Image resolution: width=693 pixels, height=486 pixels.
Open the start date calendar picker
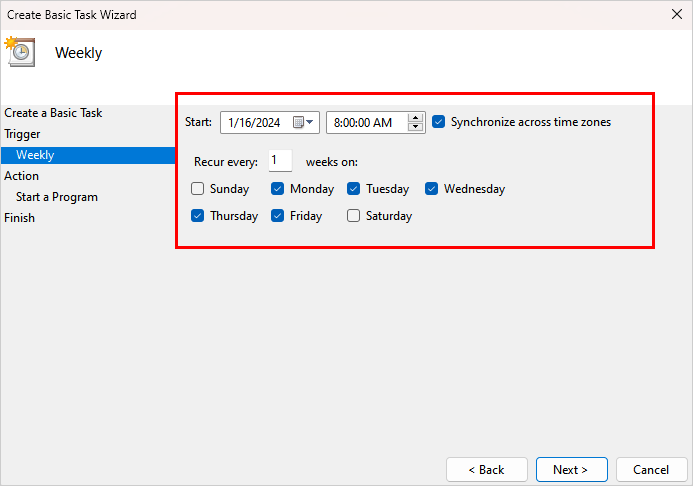(303, 123)
